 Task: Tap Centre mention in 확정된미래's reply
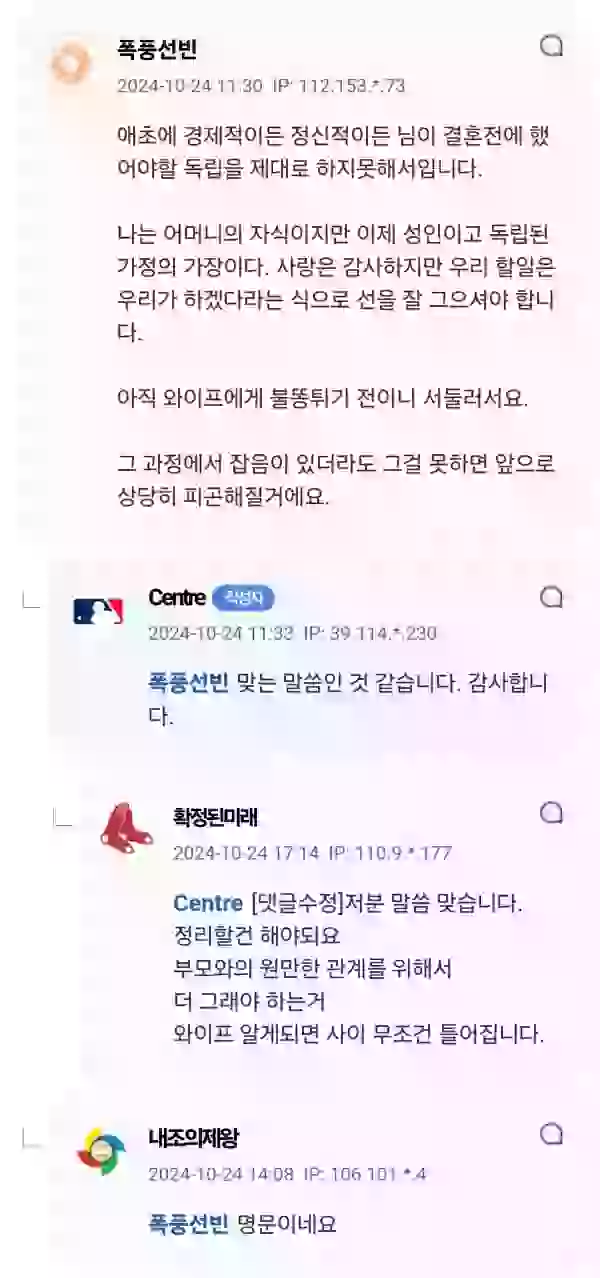[x=208, y=903]
